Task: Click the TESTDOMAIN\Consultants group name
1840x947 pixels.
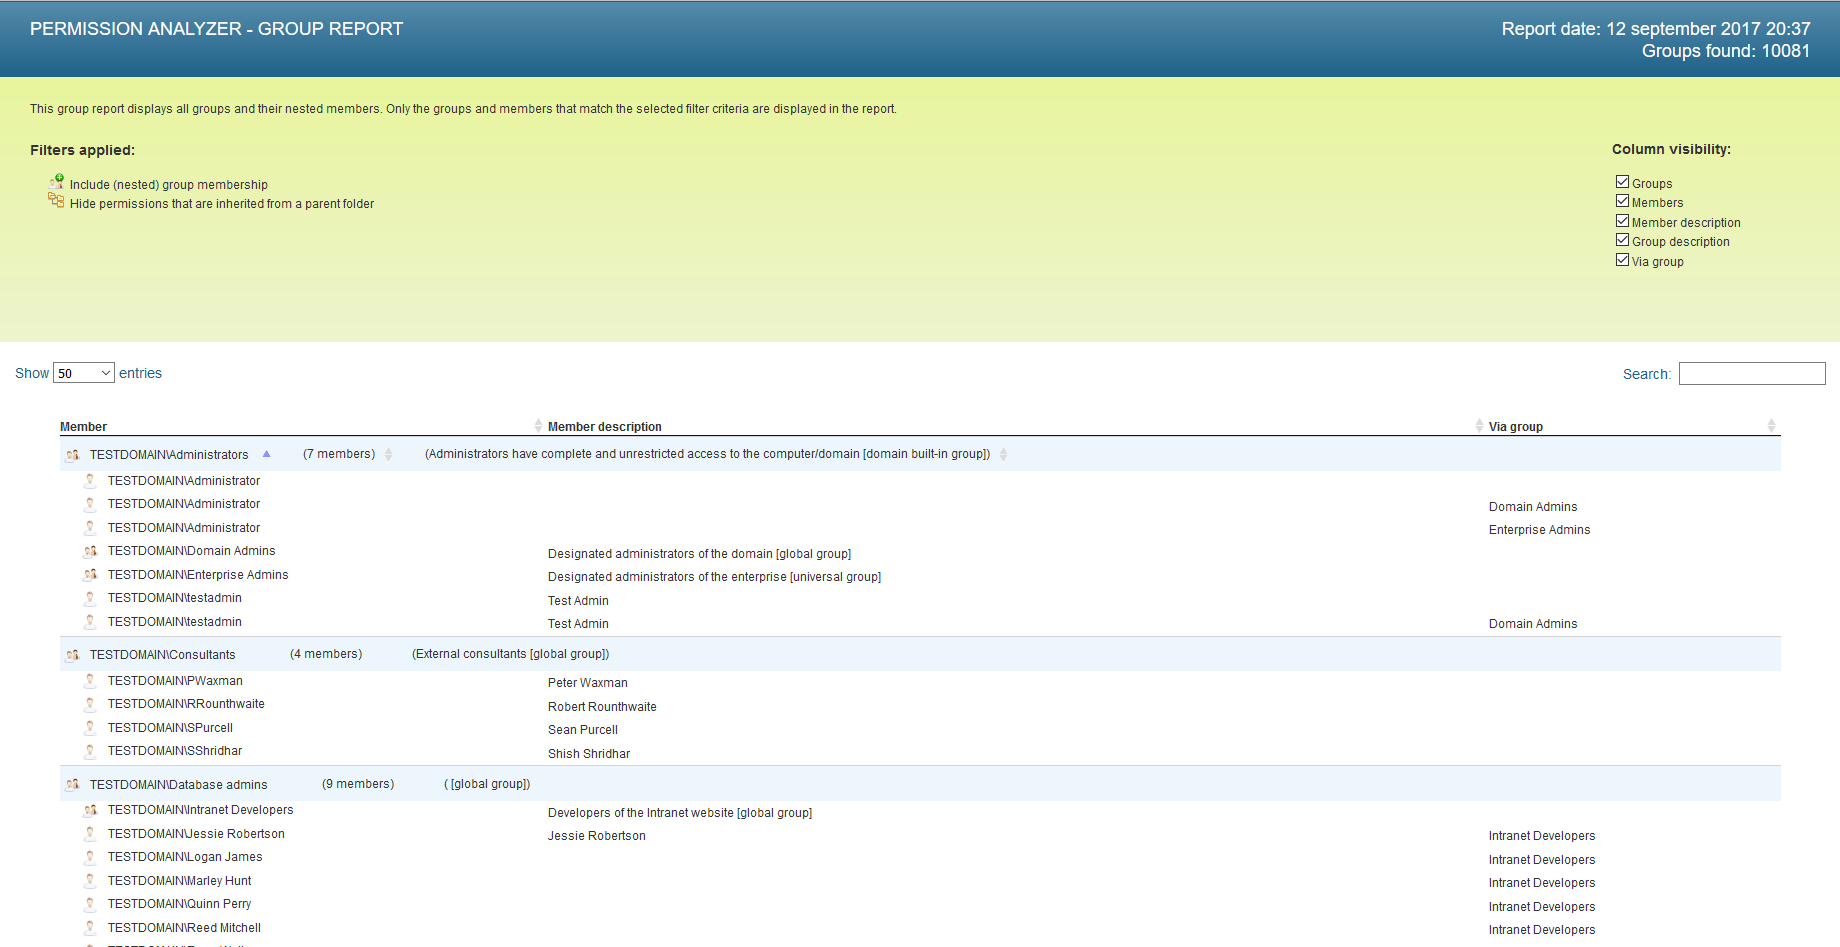Action: (163, 655)
